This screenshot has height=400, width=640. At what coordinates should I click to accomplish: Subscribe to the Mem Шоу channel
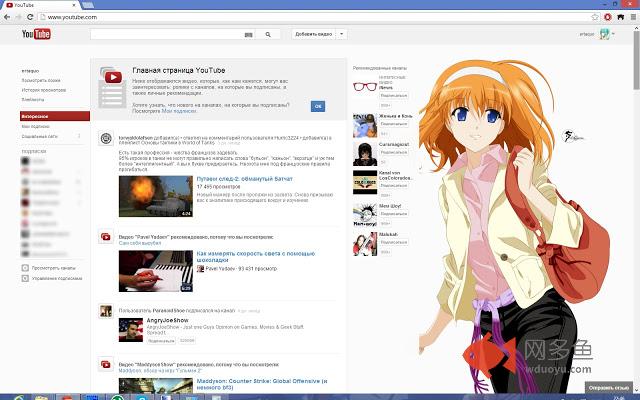point(394,213)
